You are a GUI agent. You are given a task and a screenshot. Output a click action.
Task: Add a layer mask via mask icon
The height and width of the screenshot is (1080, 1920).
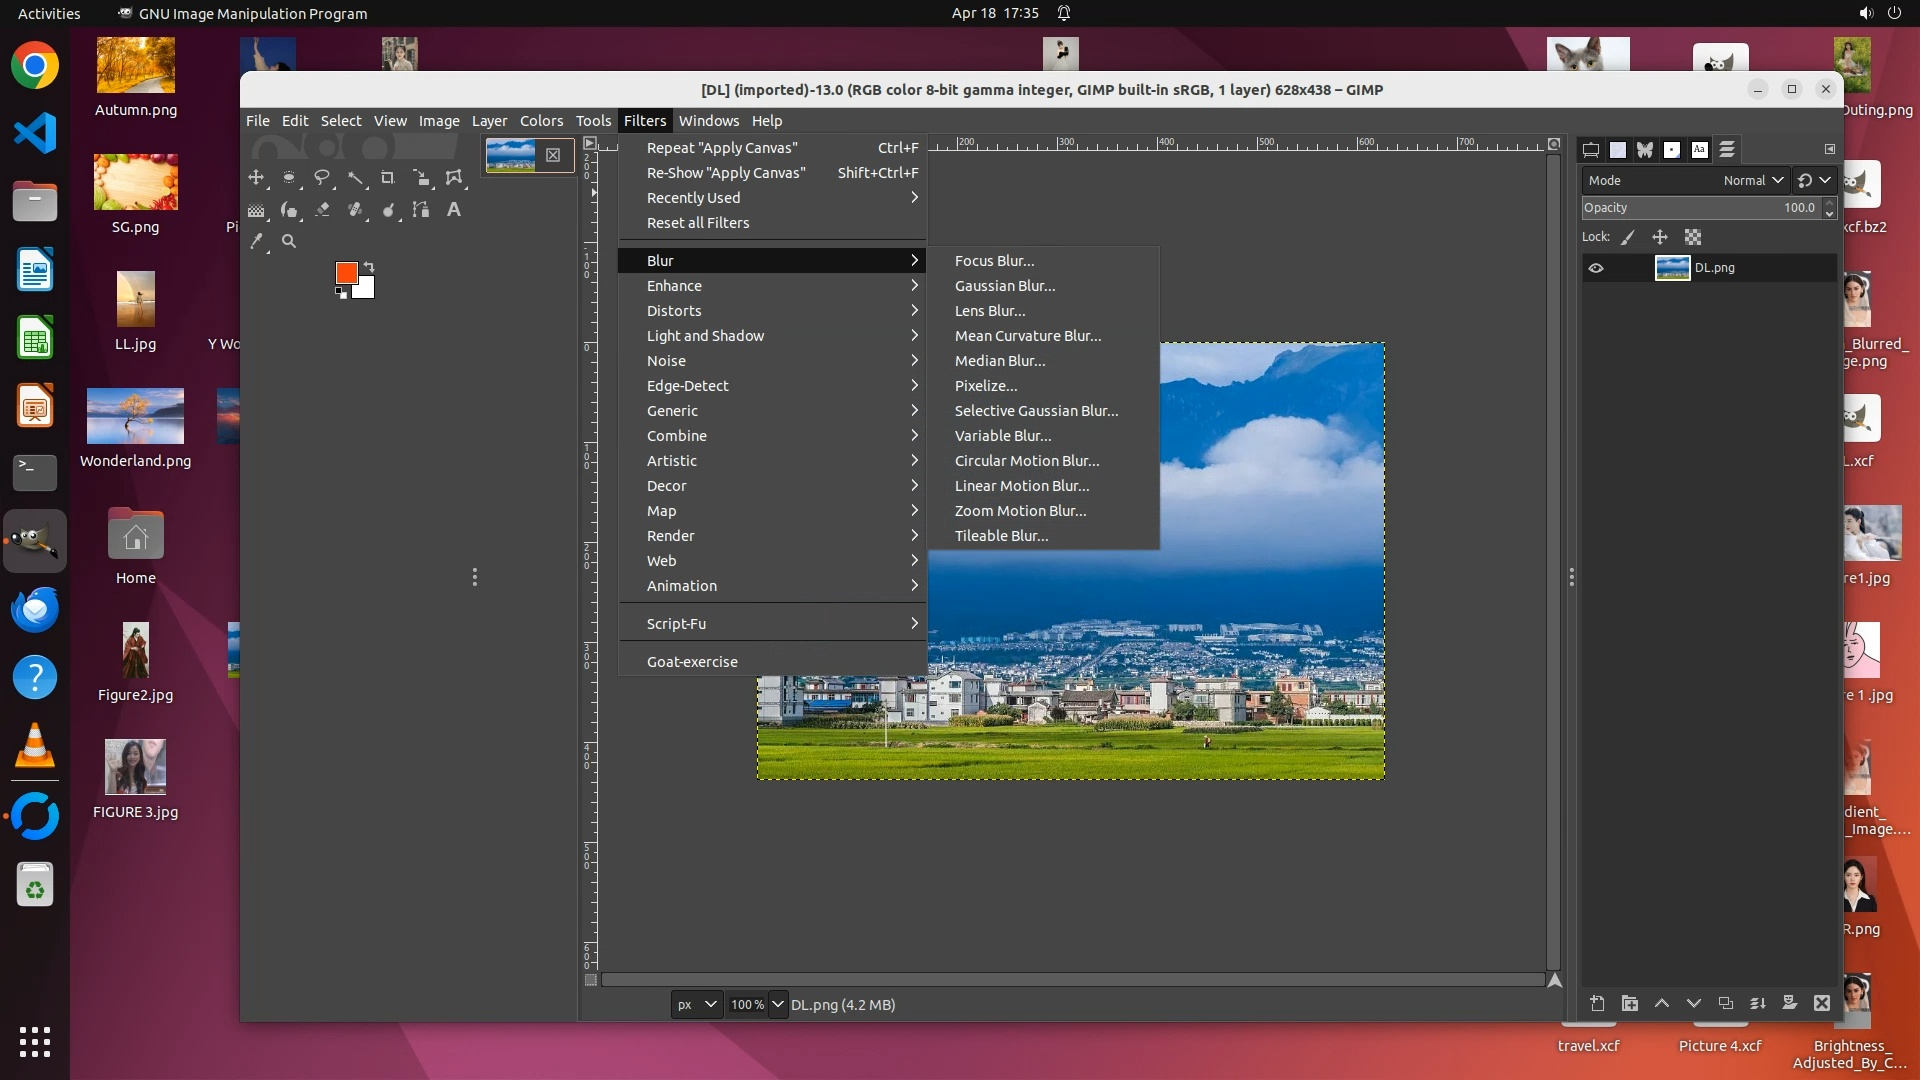click(x=1789, y=1003)
